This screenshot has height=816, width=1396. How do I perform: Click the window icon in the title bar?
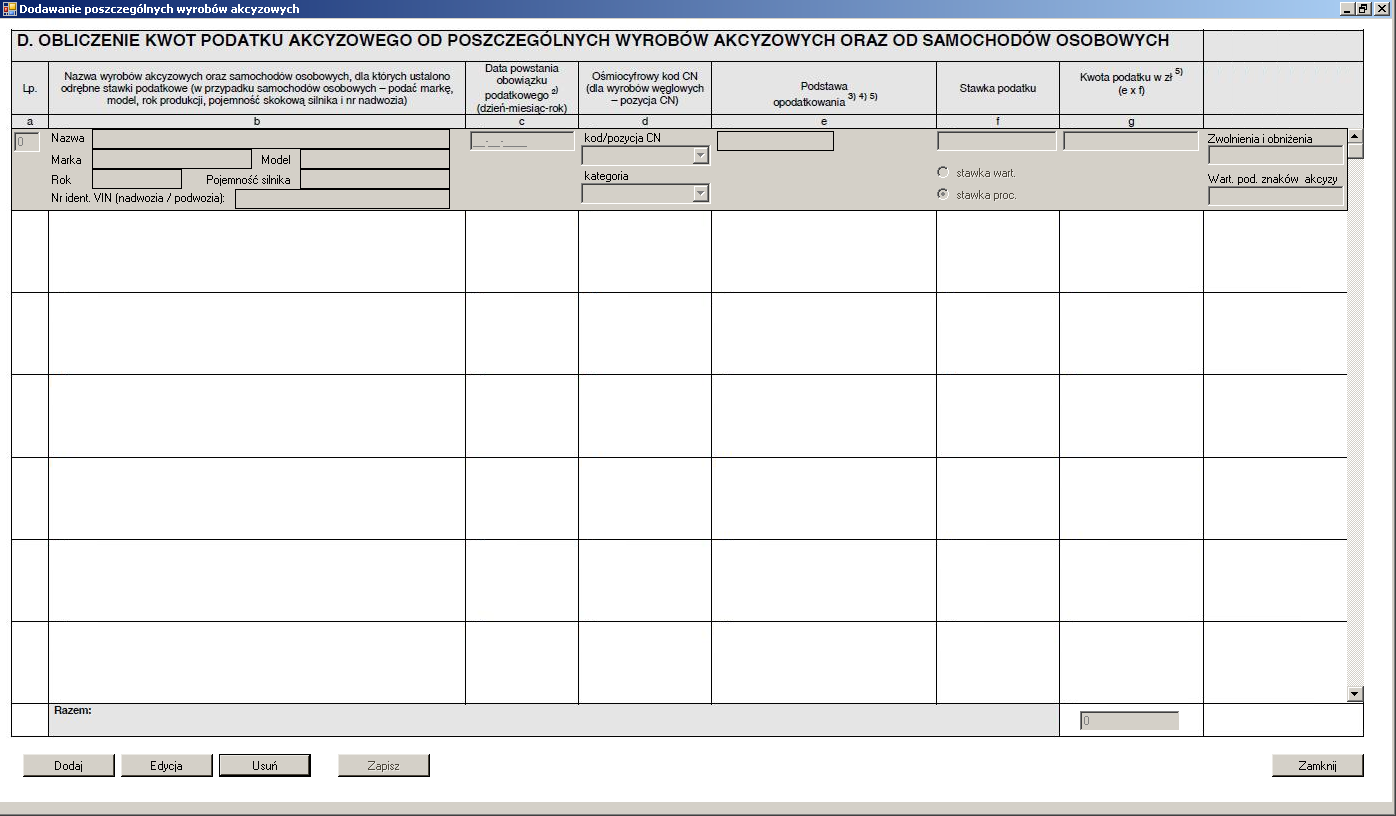(10, 8)
